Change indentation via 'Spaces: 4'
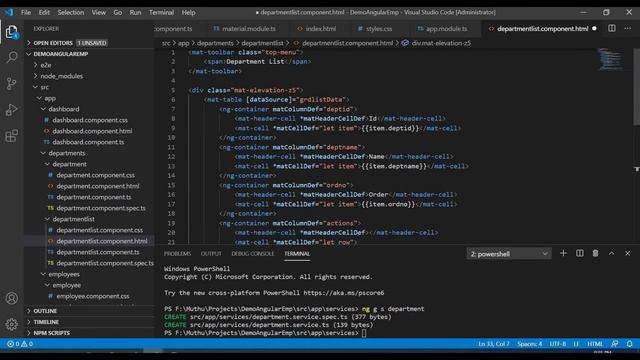The image size is (640, 360). coord(529,344)
